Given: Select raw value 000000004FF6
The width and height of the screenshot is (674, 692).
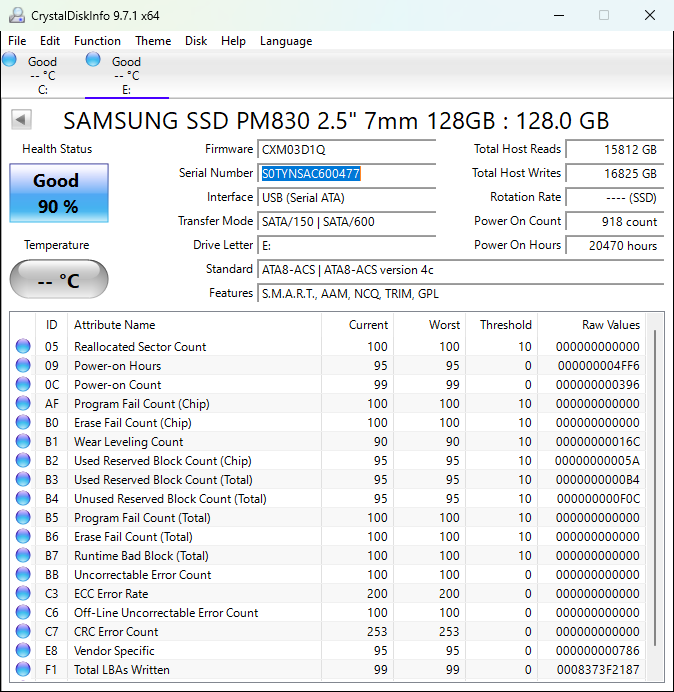Looking at the screenshot, I should [x=599, y=365].
